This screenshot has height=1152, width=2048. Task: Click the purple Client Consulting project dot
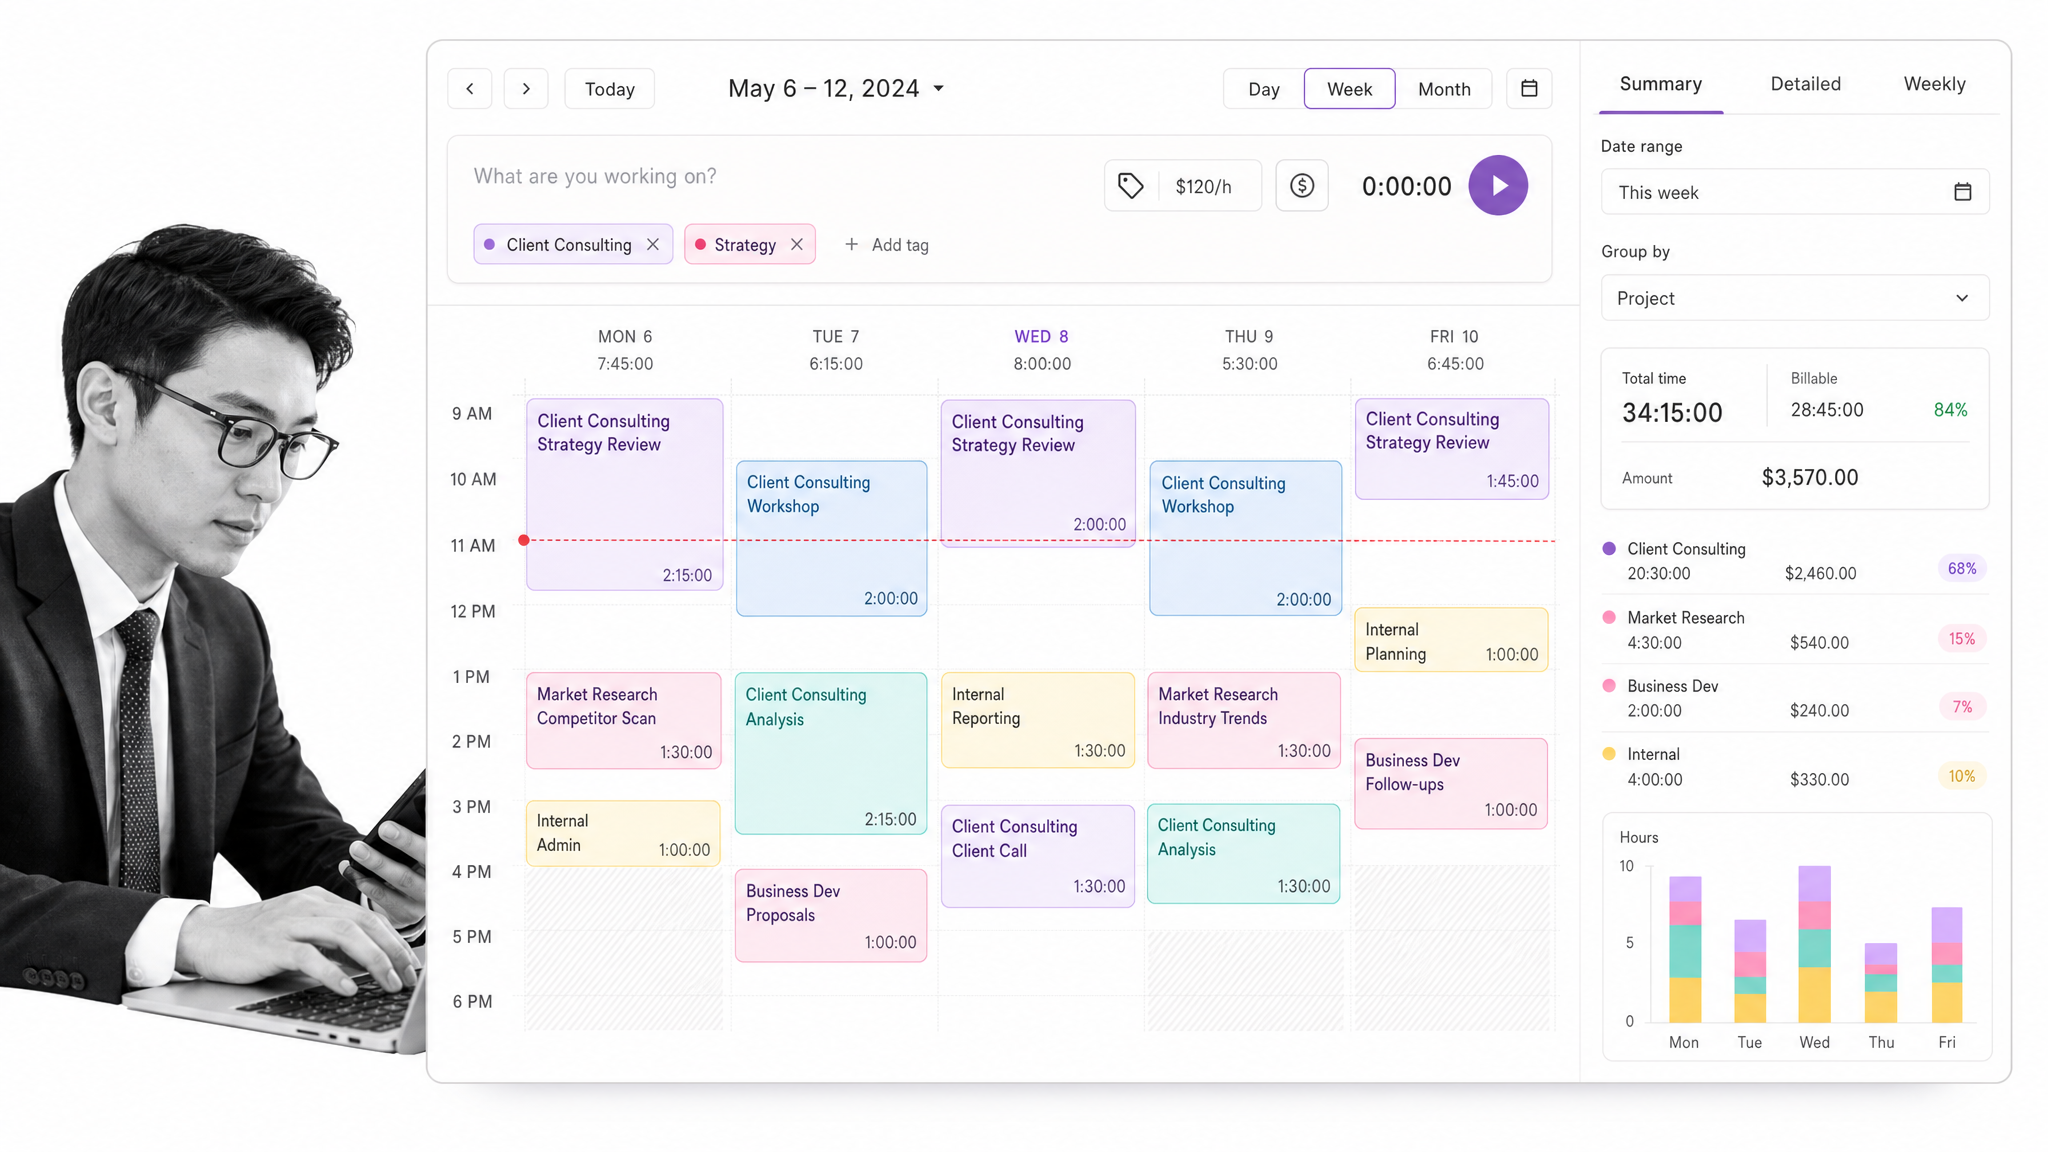tap(1609, 549)
